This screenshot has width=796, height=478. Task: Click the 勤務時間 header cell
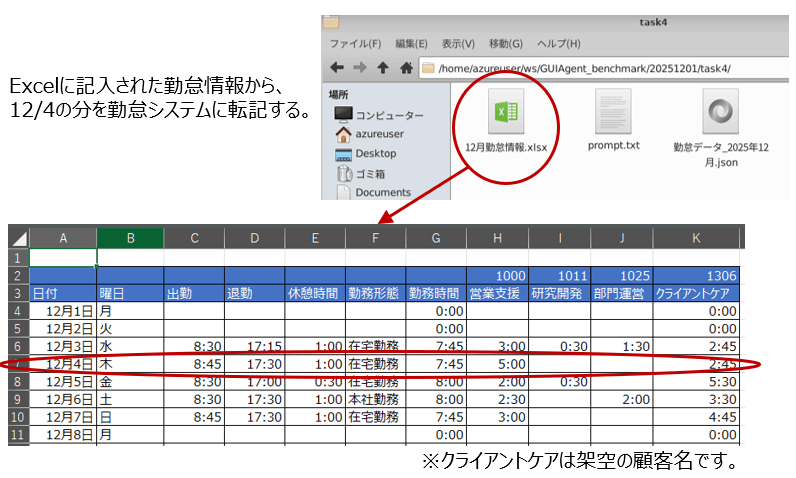tap(436, 293)
